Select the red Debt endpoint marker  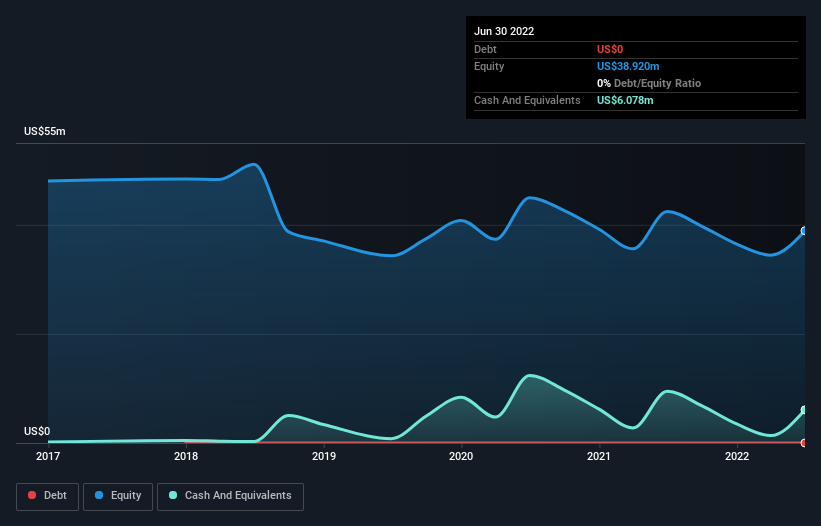(x=804, y=443)
